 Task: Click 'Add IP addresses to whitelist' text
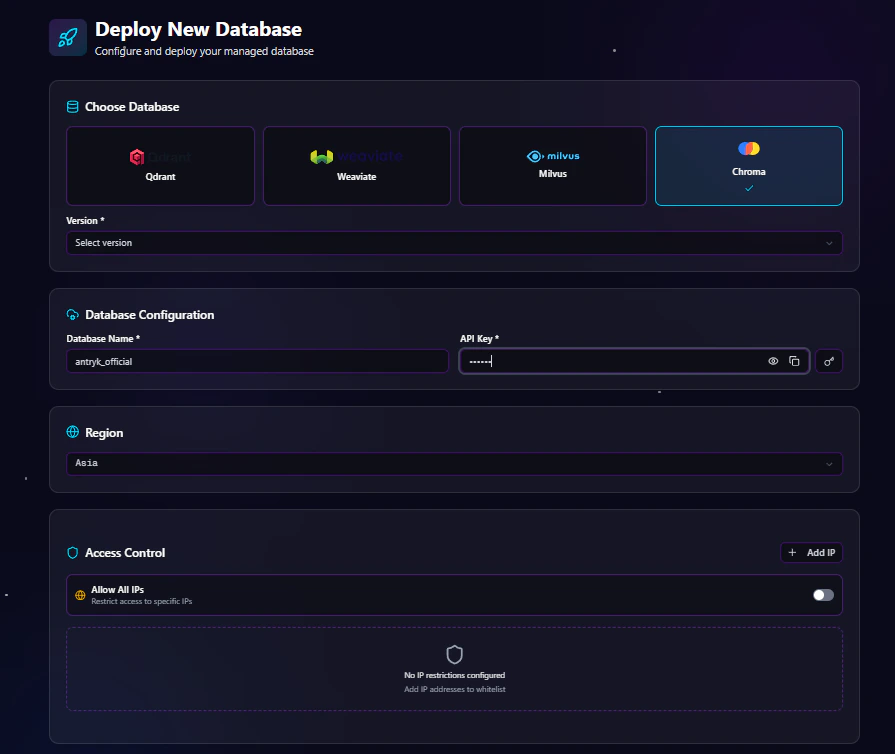pyautogui.click(x=454, y=690)
